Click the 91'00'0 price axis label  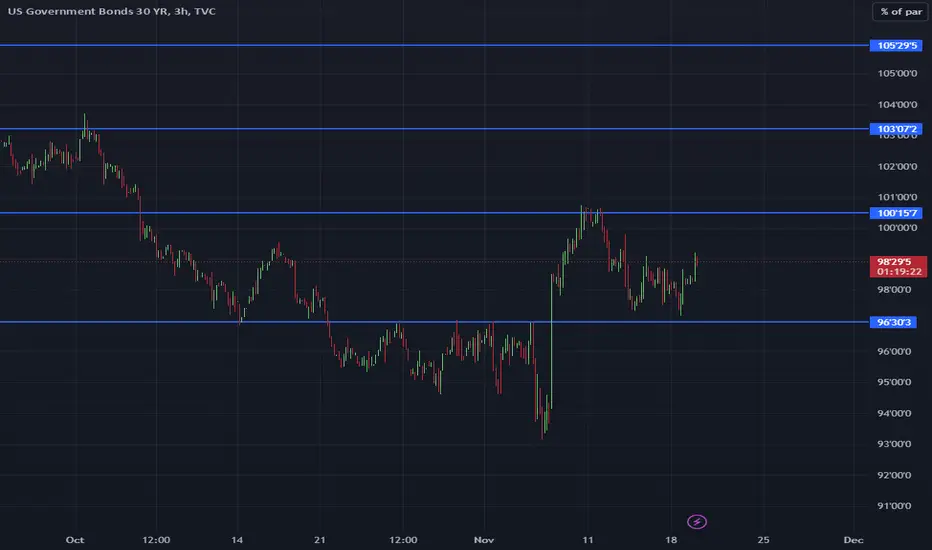click(x=894, y=506)
